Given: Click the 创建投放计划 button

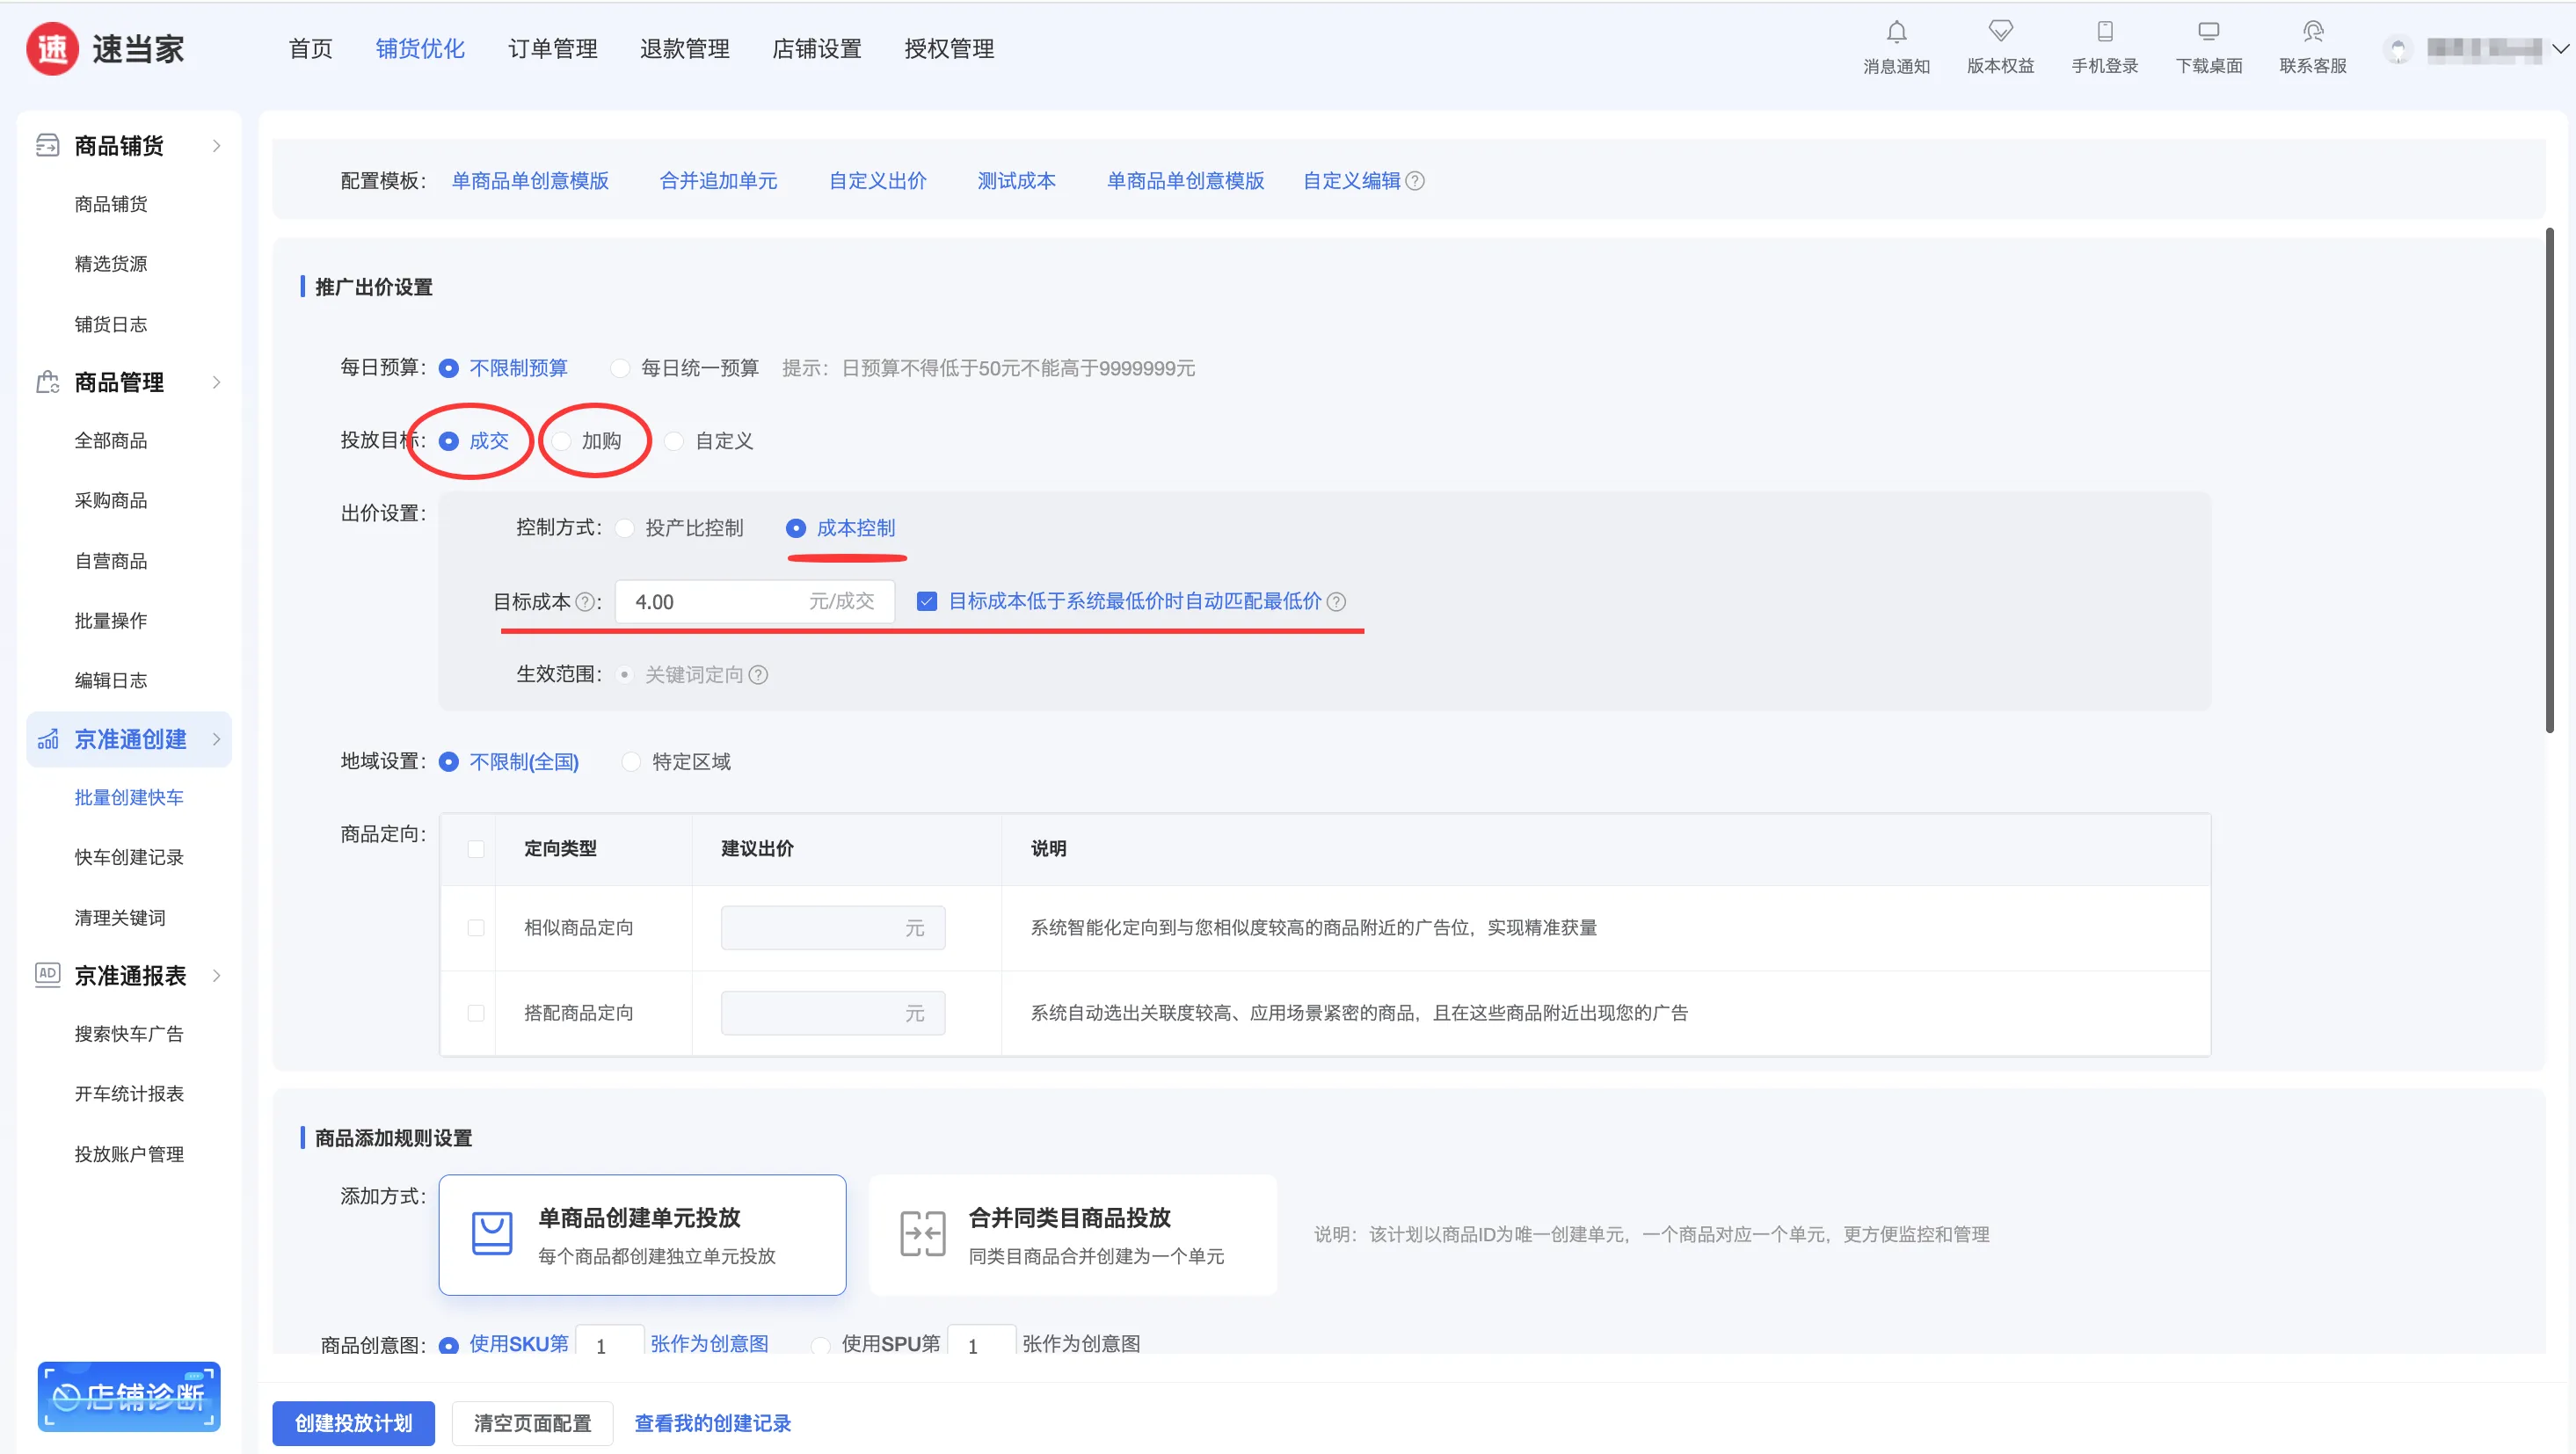Looking at the screenshot, I should coord(353,1423).
